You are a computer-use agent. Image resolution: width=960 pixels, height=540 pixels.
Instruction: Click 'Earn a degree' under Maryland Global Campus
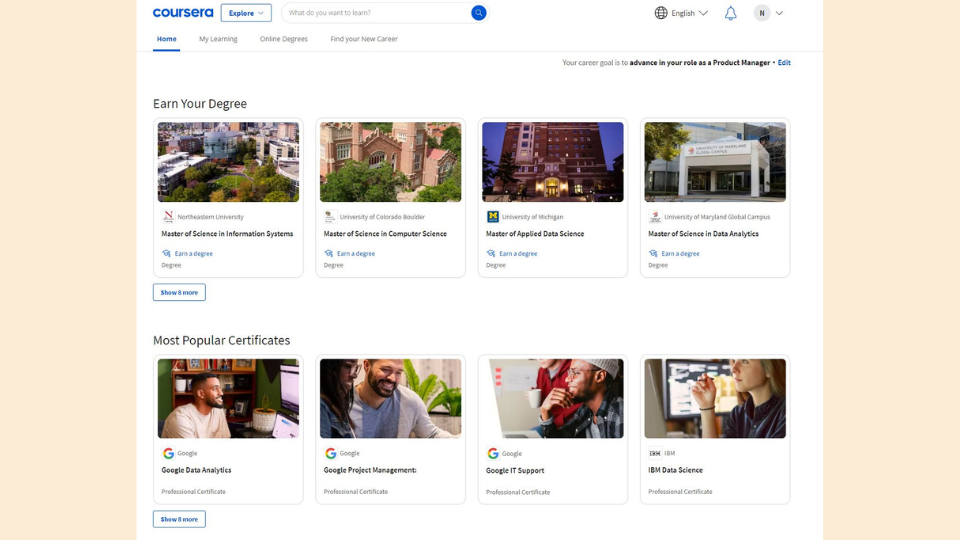point(680,253)
